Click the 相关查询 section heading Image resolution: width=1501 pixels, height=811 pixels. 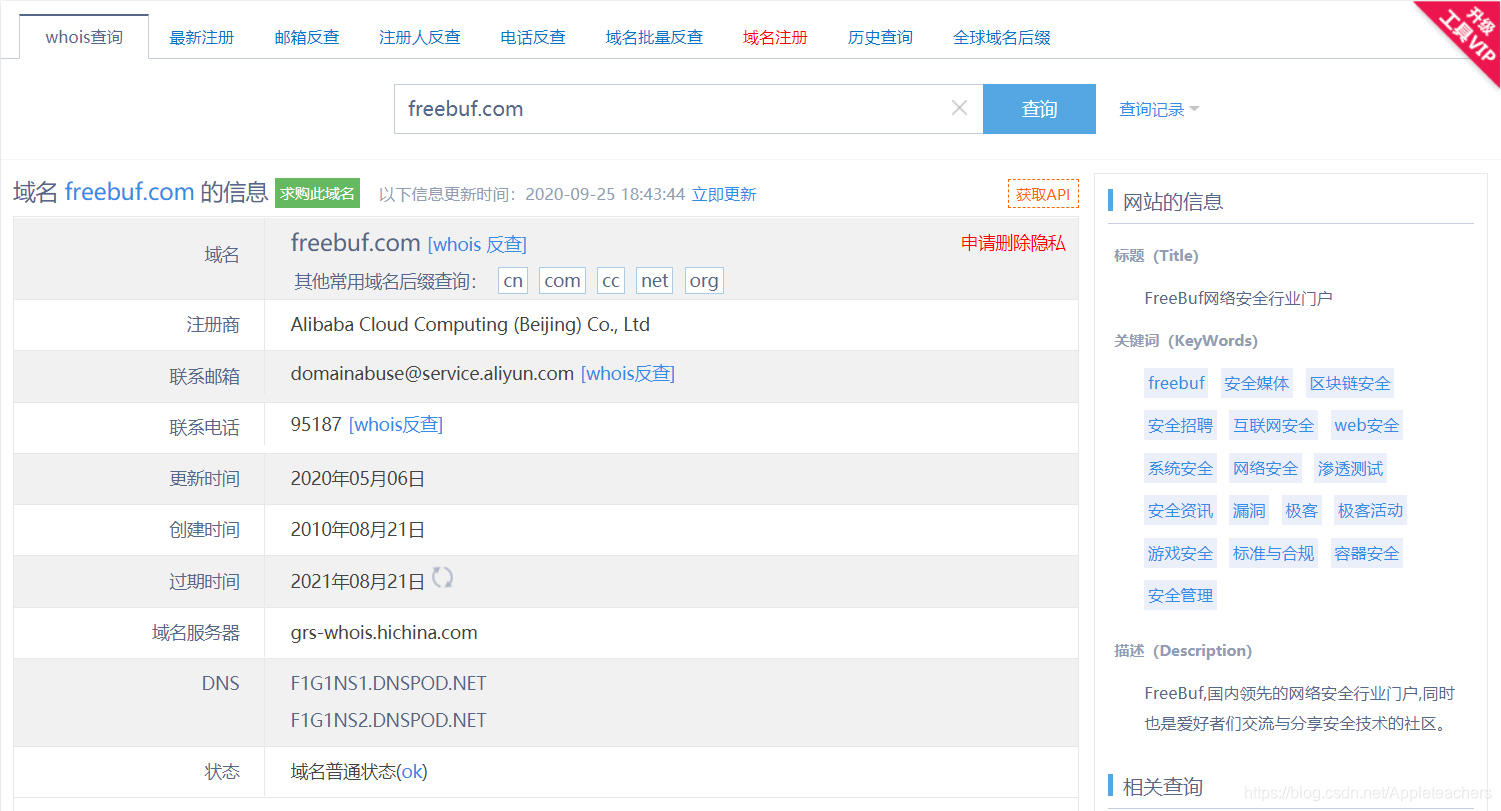point(1163,787)
